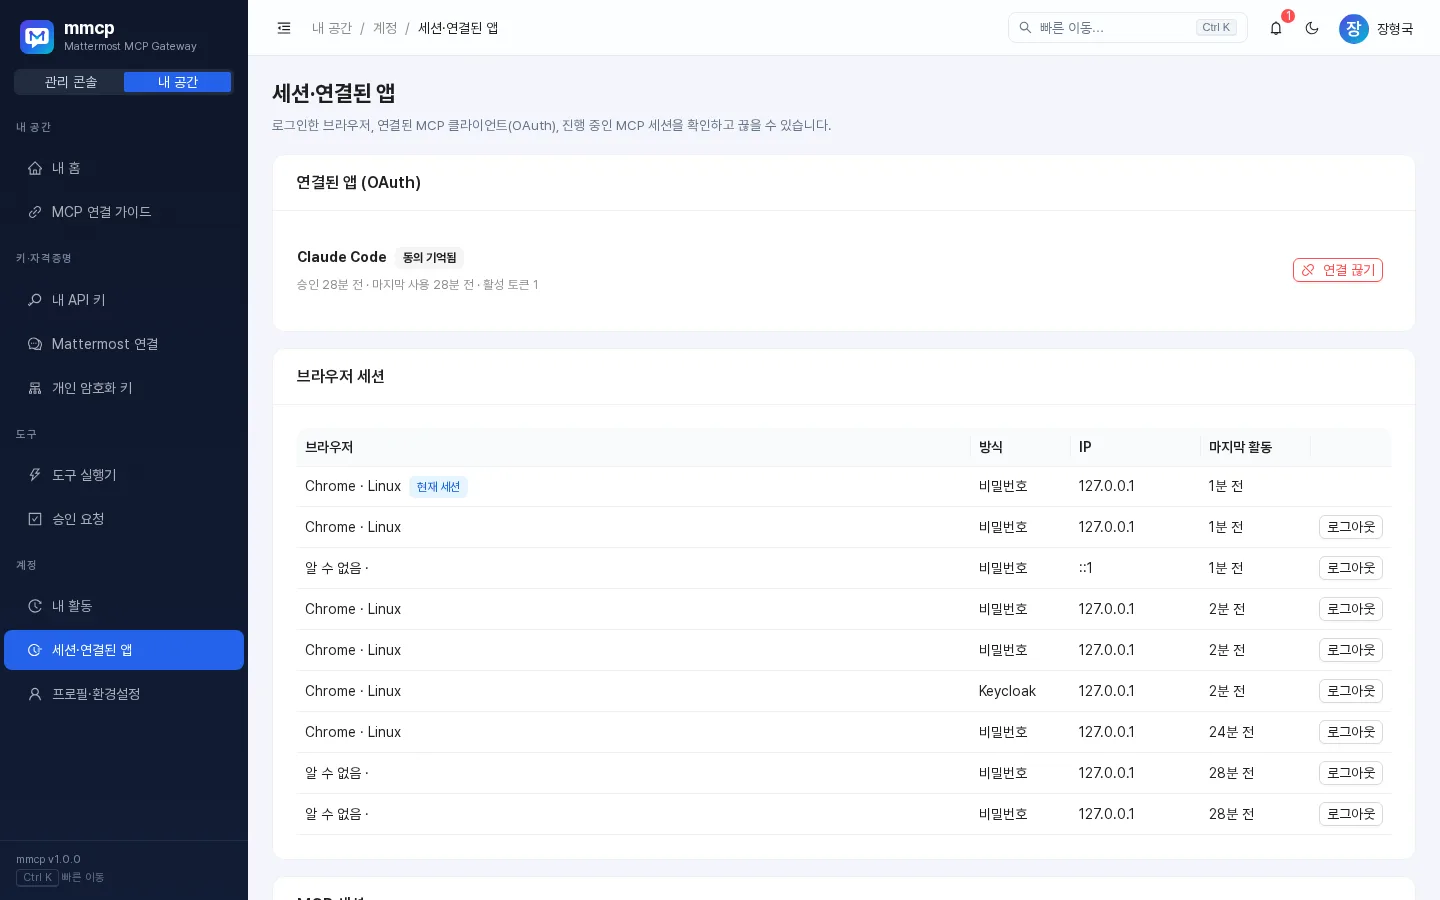Screen dimensions: 1440x900
Task: Click the 프로필·환경설정 person icon
Action: (35, 694)
